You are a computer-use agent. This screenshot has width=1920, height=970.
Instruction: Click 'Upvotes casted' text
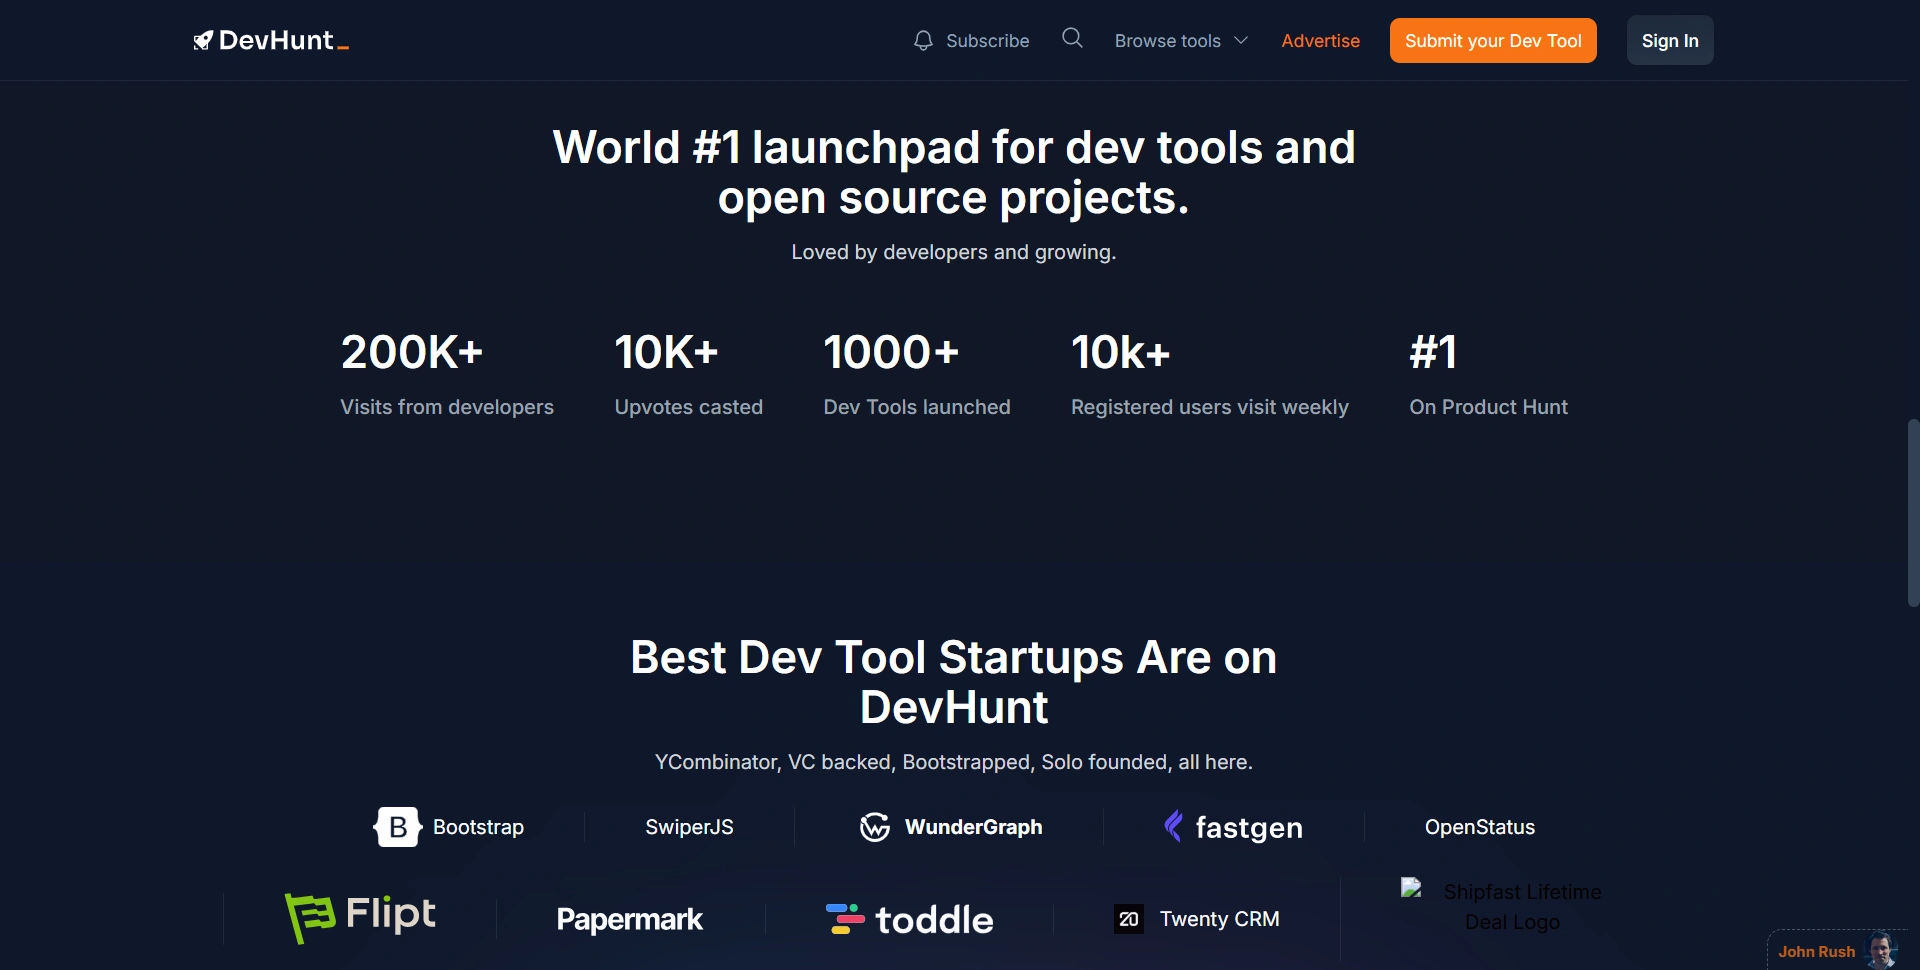coord(689,407)
